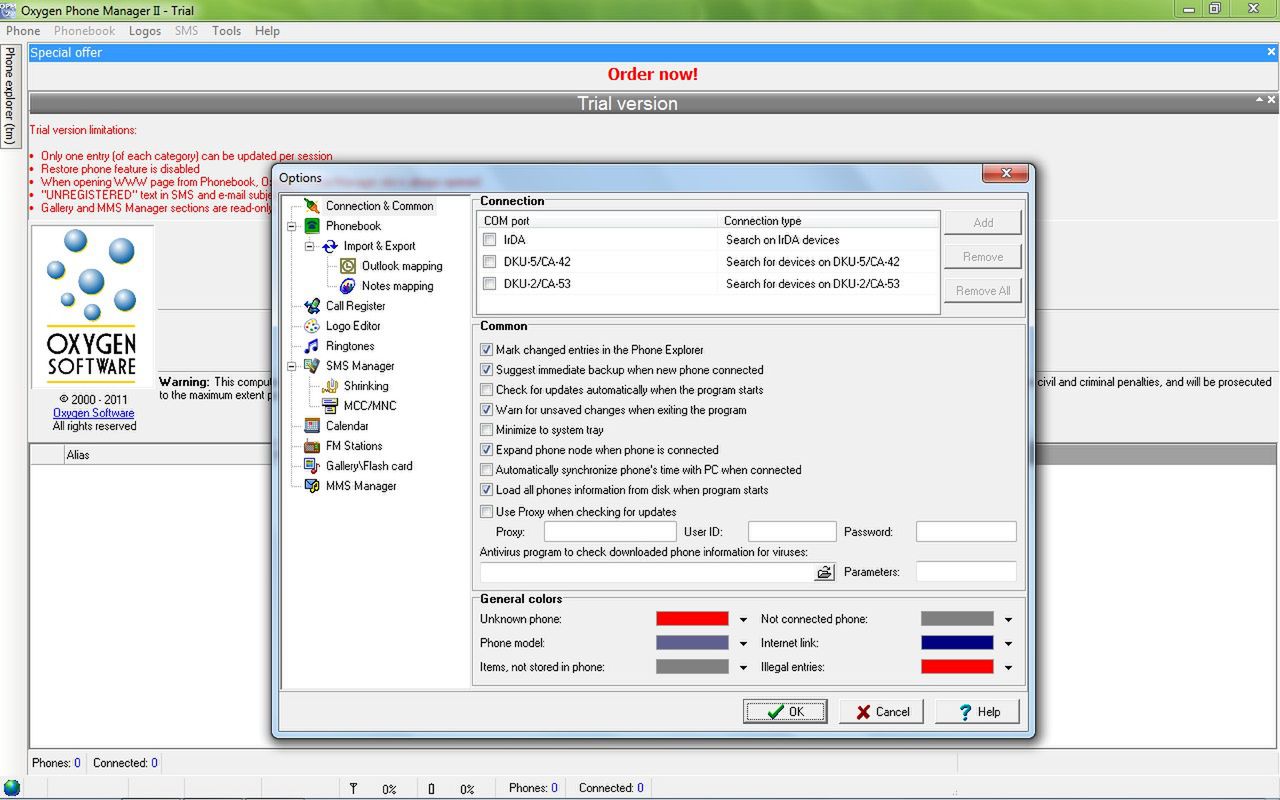Select the Ringtones section icon
1280x800 pixels.
pos(311,345)
